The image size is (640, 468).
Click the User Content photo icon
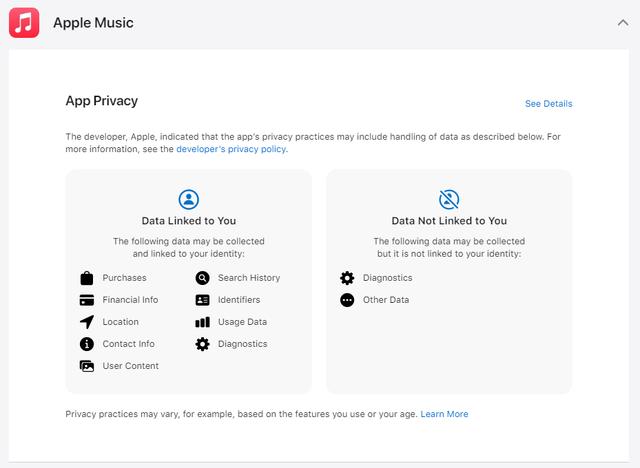point(87,366)
